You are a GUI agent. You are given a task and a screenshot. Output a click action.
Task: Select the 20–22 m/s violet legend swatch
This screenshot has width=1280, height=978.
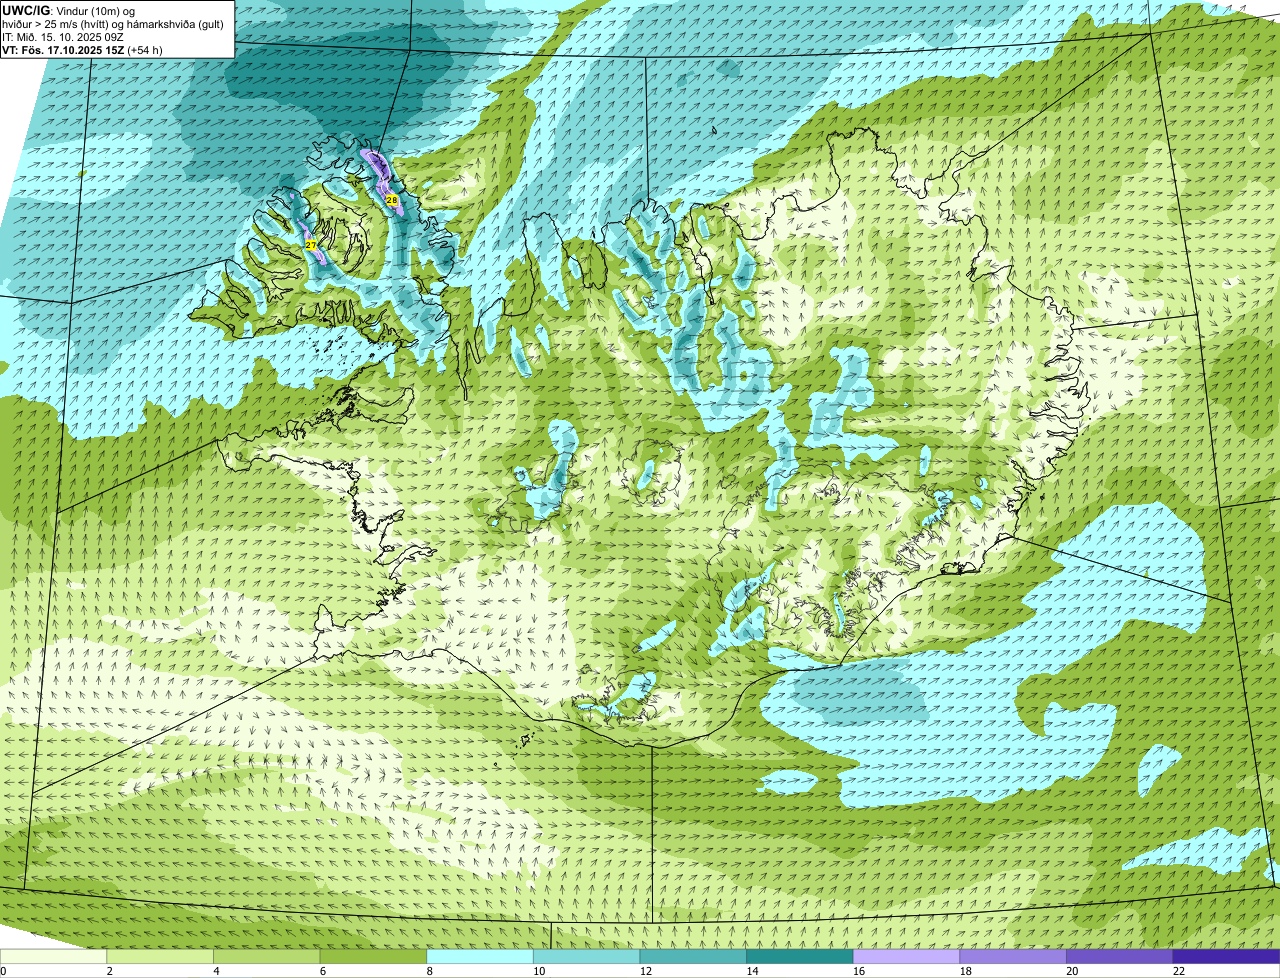[1120, 956]
